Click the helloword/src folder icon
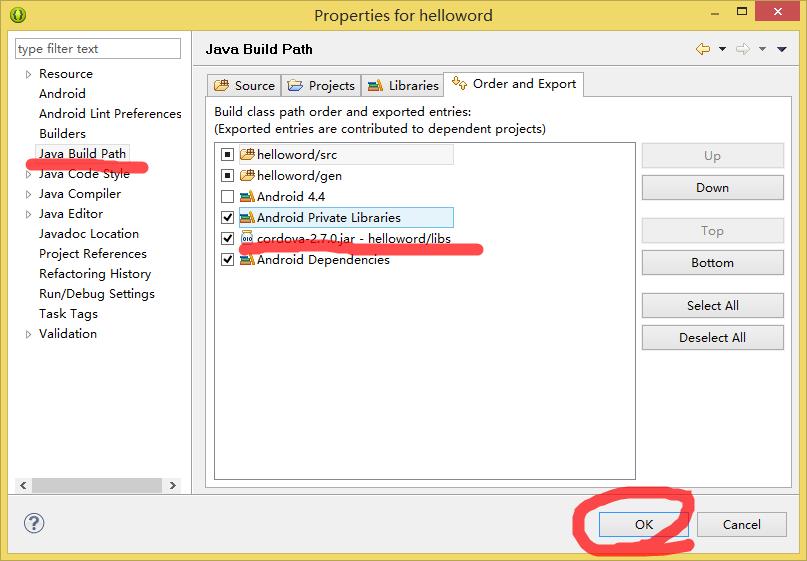 tap(248, 154)
